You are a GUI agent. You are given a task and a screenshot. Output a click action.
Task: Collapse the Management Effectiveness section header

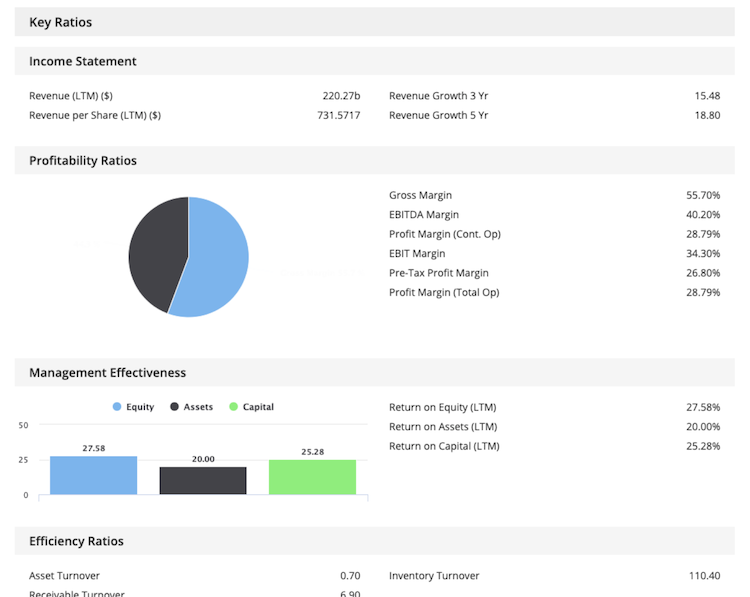click(107, 372)
